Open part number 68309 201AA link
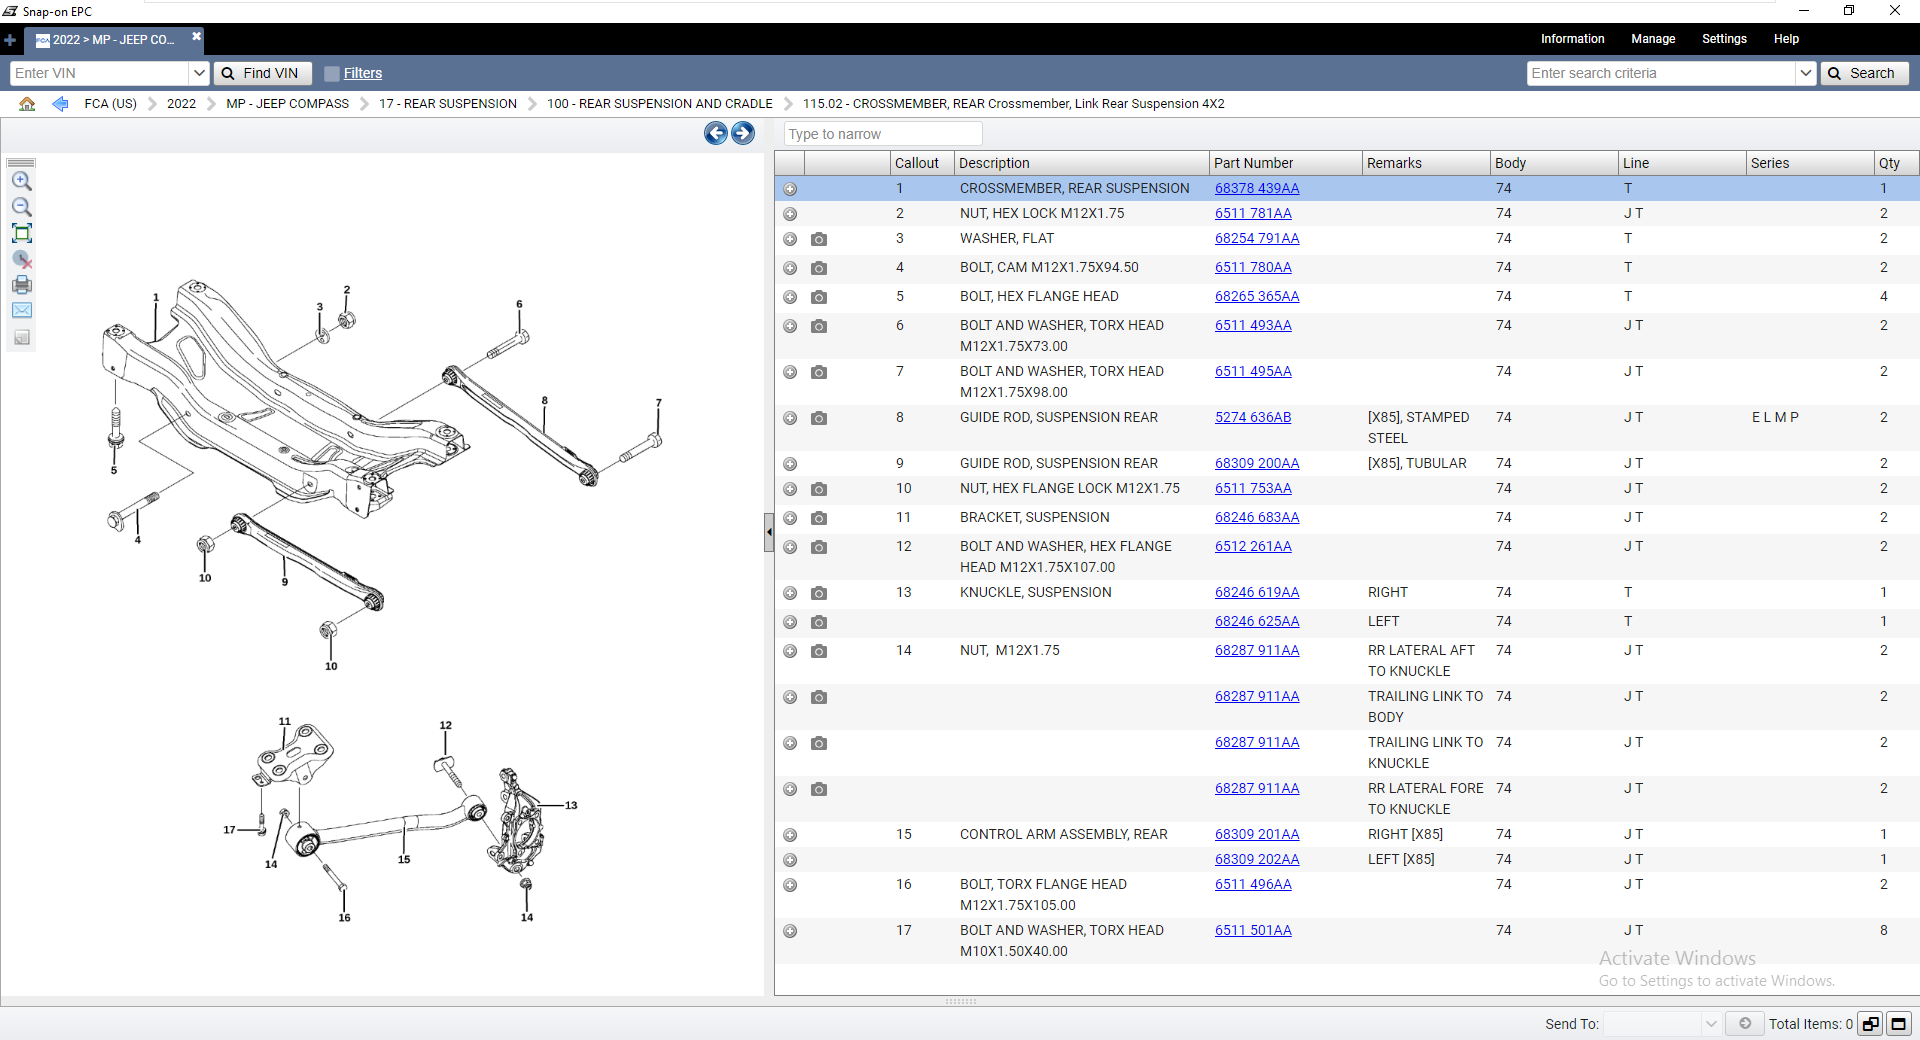This screenshot has height=1040, width=1920. coord(1257,835)
